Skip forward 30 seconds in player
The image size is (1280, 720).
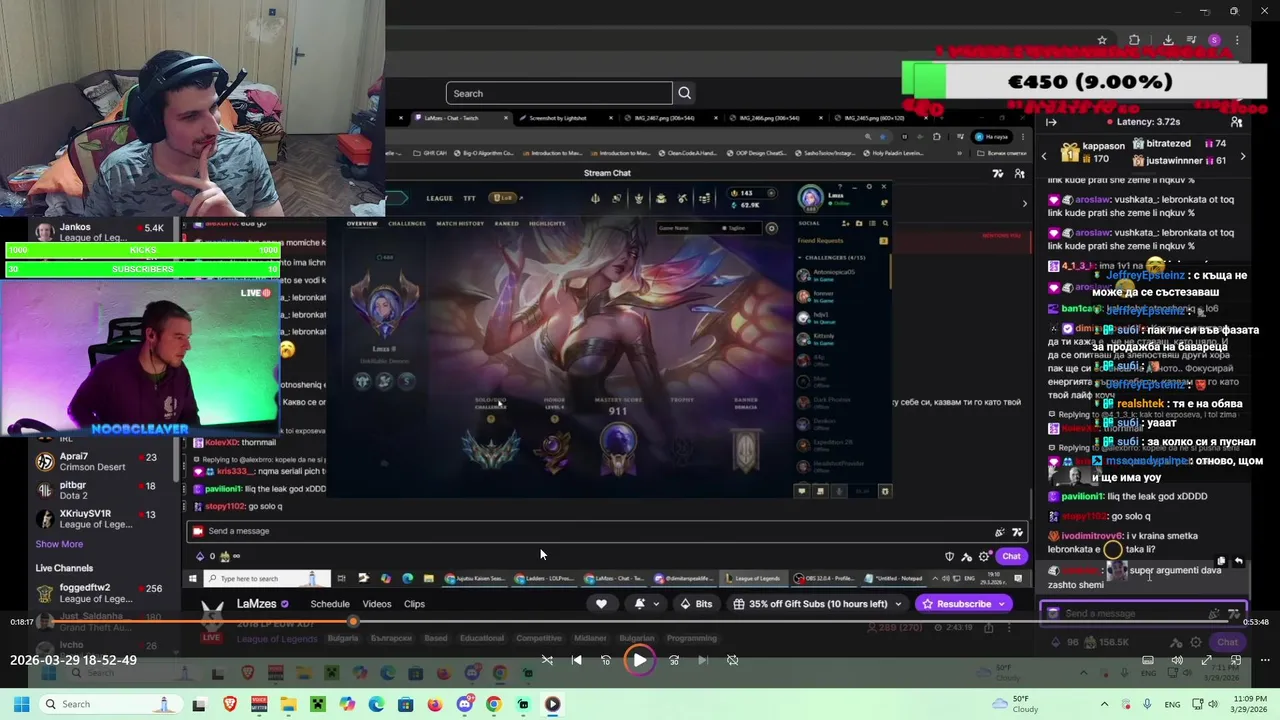click(674, 660)
